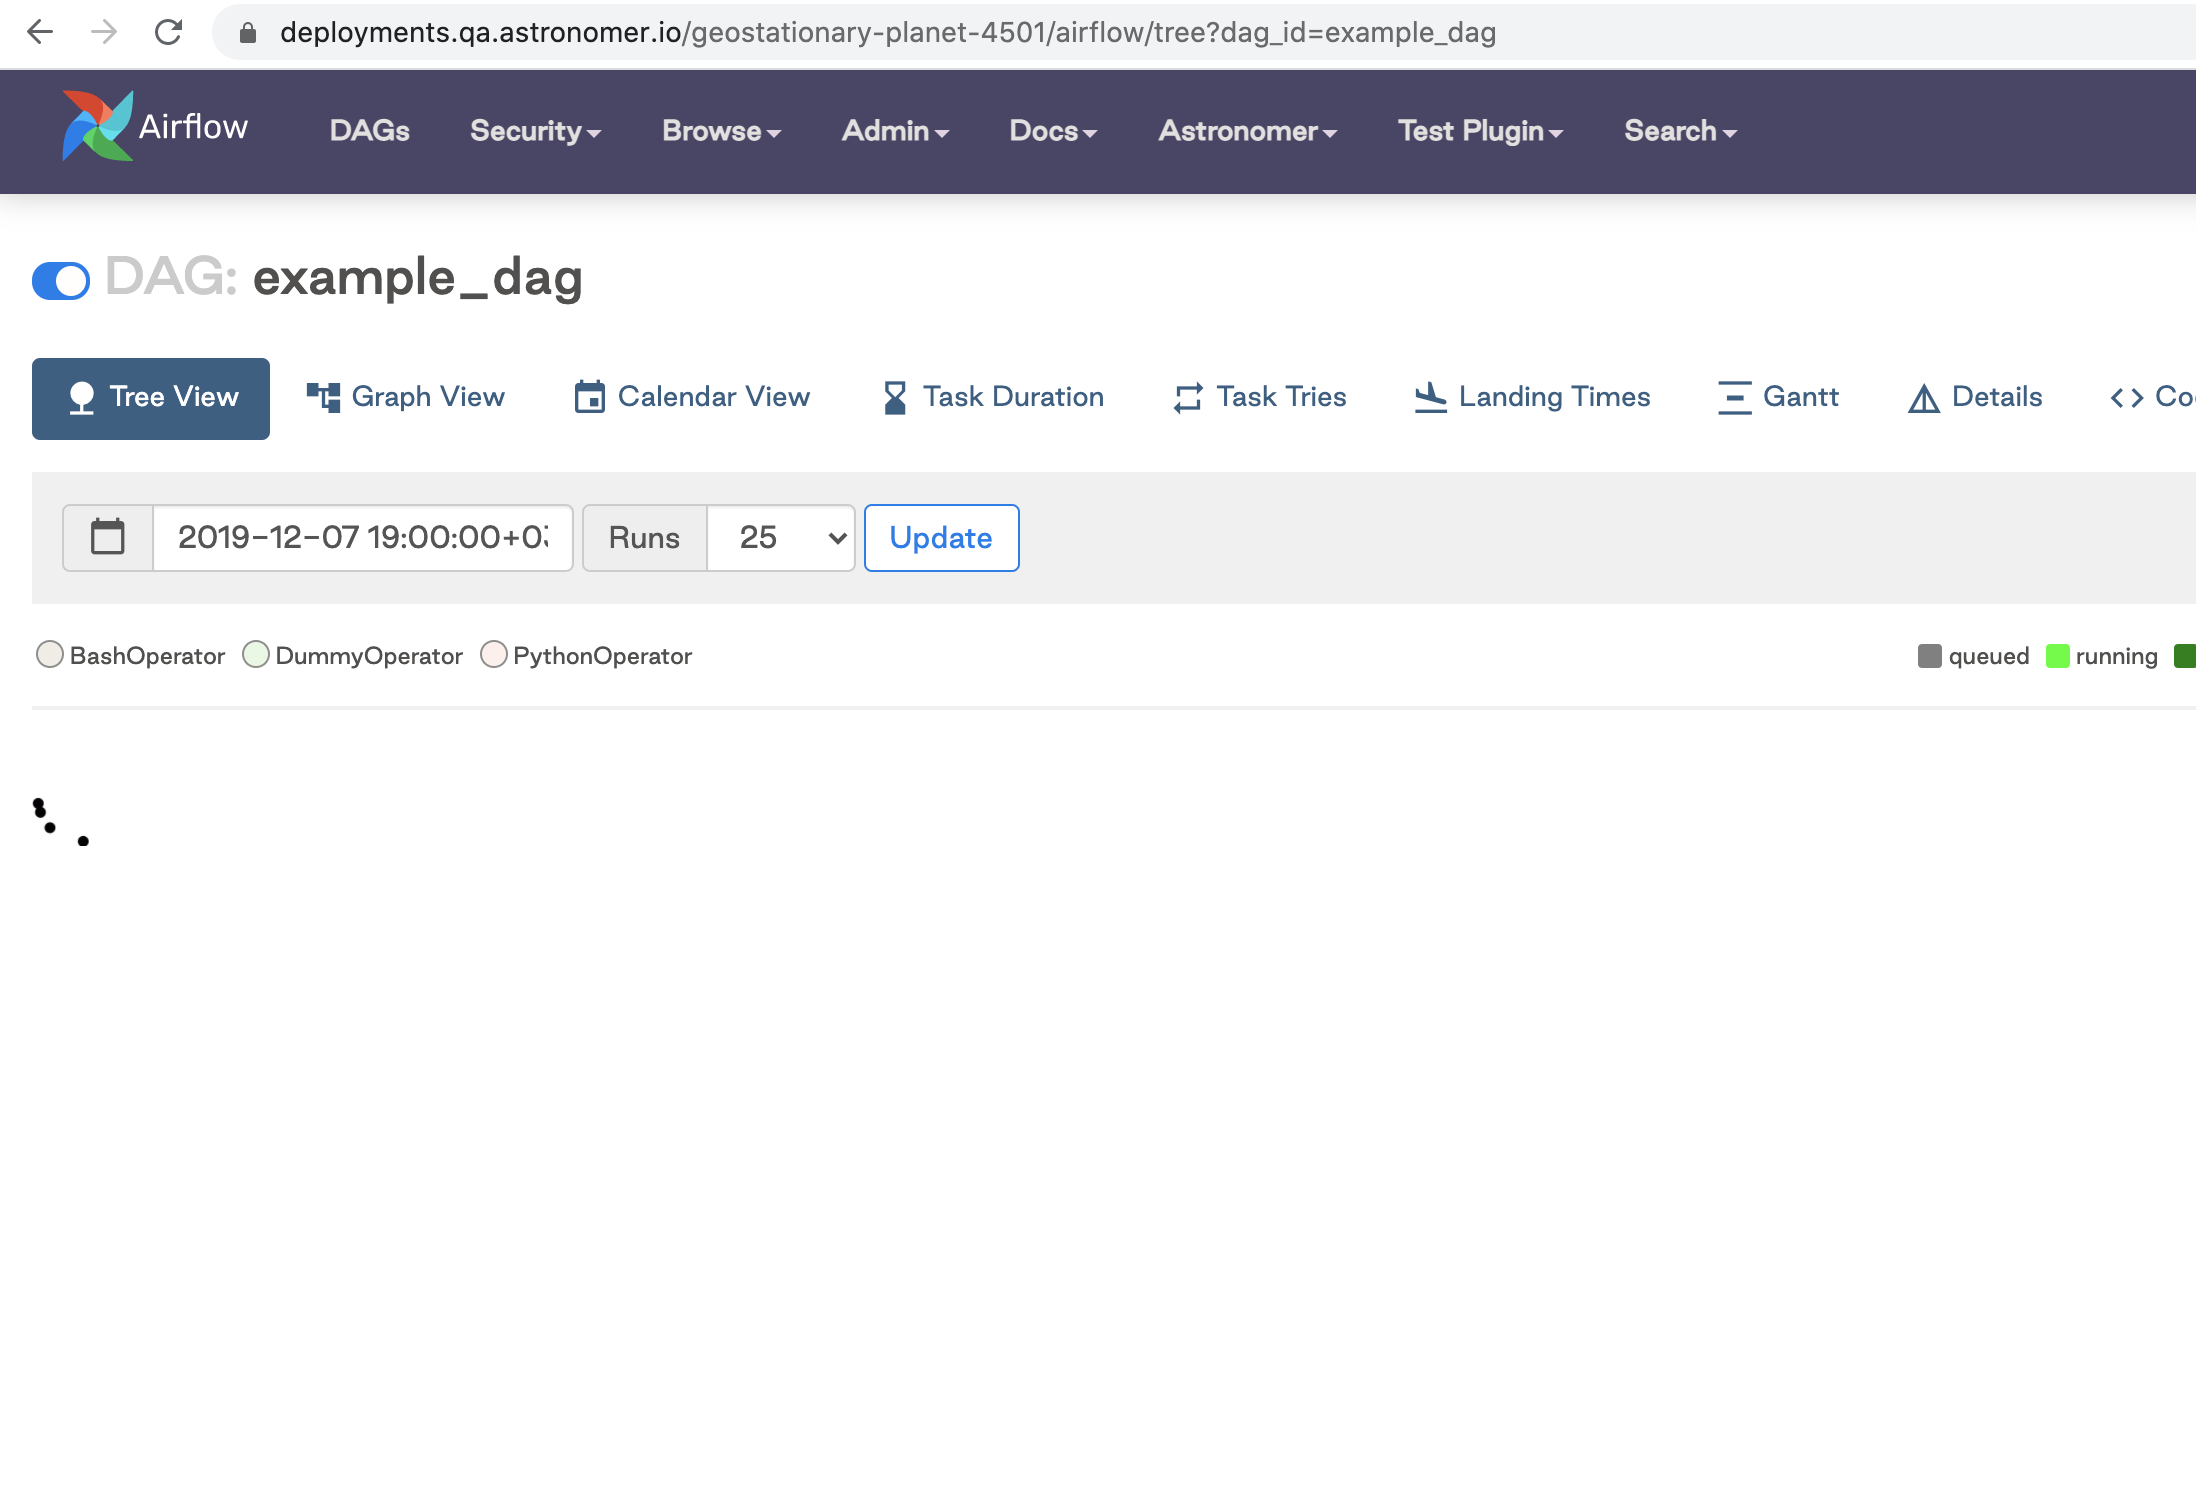Select the Tree View pin icon
This screenshot has height=1498, width=2196.
tap(83, 396)
